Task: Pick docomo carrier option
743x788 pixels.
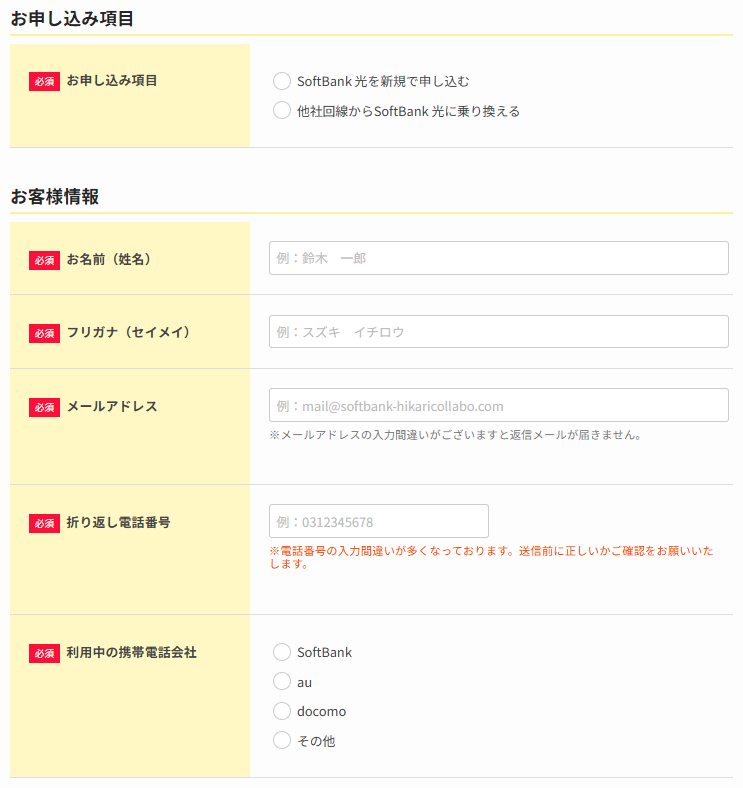Action: pyautogui.click(x=282, y=711)
